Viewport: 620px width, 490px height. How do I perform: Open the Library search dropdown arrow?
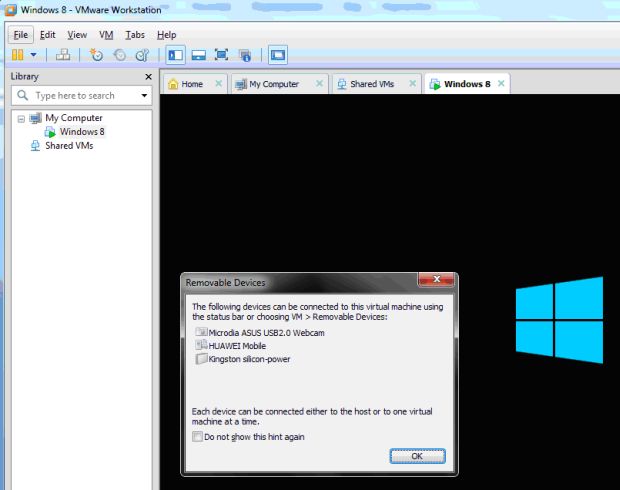click(144, 96)
